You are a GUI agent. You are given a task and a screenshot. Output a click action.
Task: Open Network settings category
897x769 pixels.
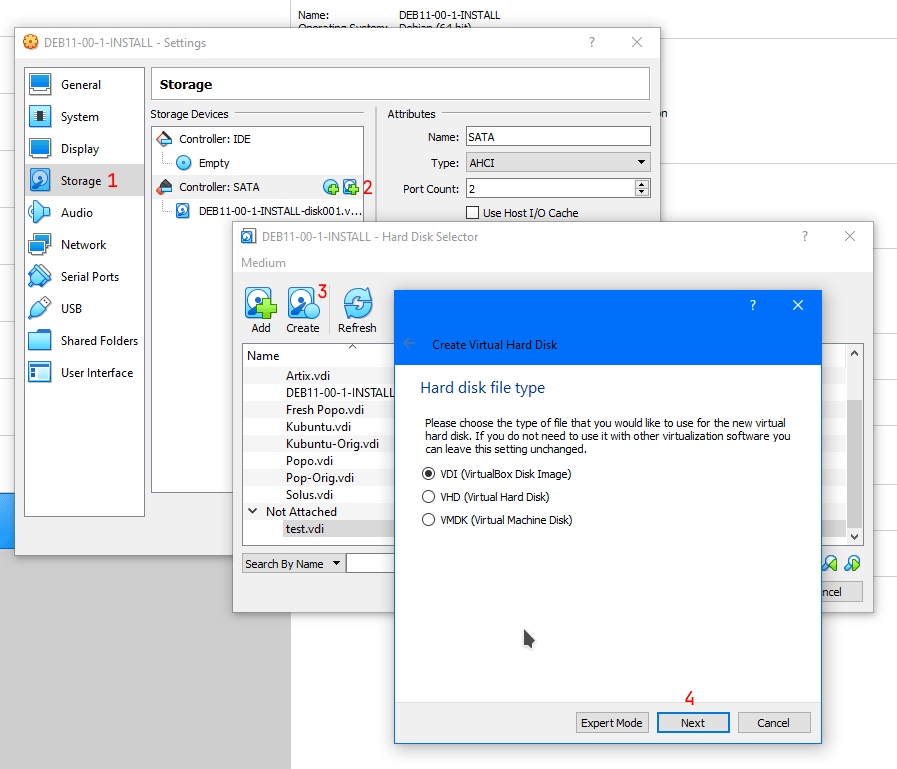click(x=84, y=245)
